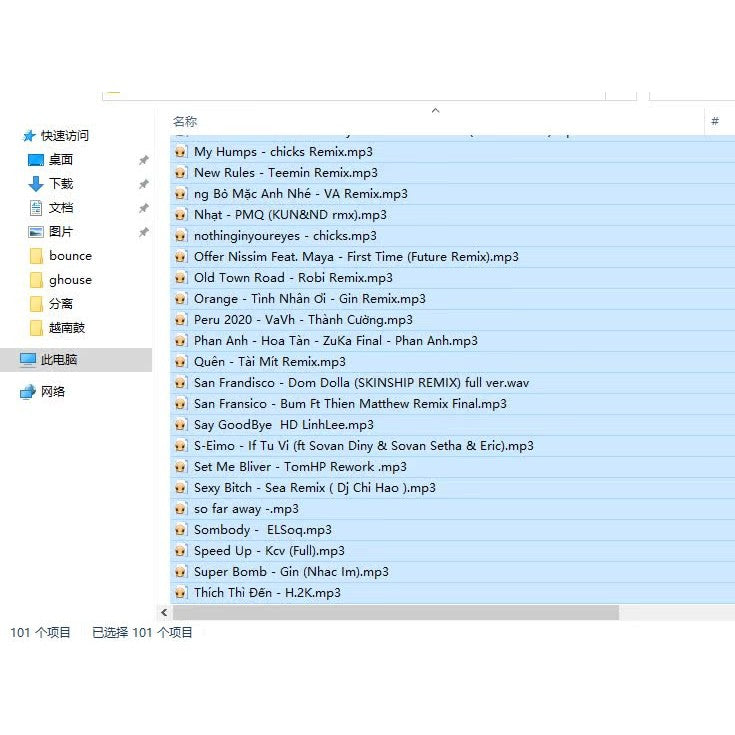
Task: Click audio icon of Say GoodBye file
Action: click(180, 425)
